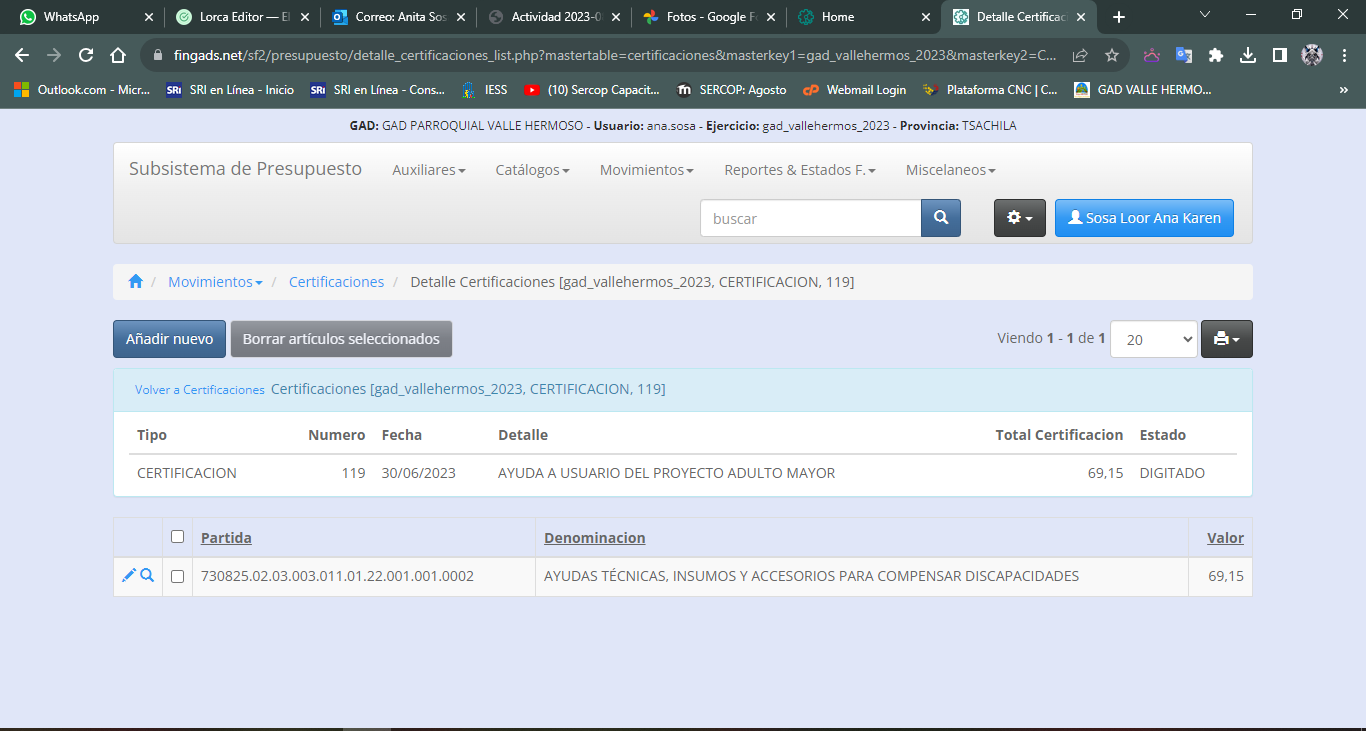Toggle the select-all checkbox in table header
The width and height of the screenshot is (1366, 731).
point(178,537)
